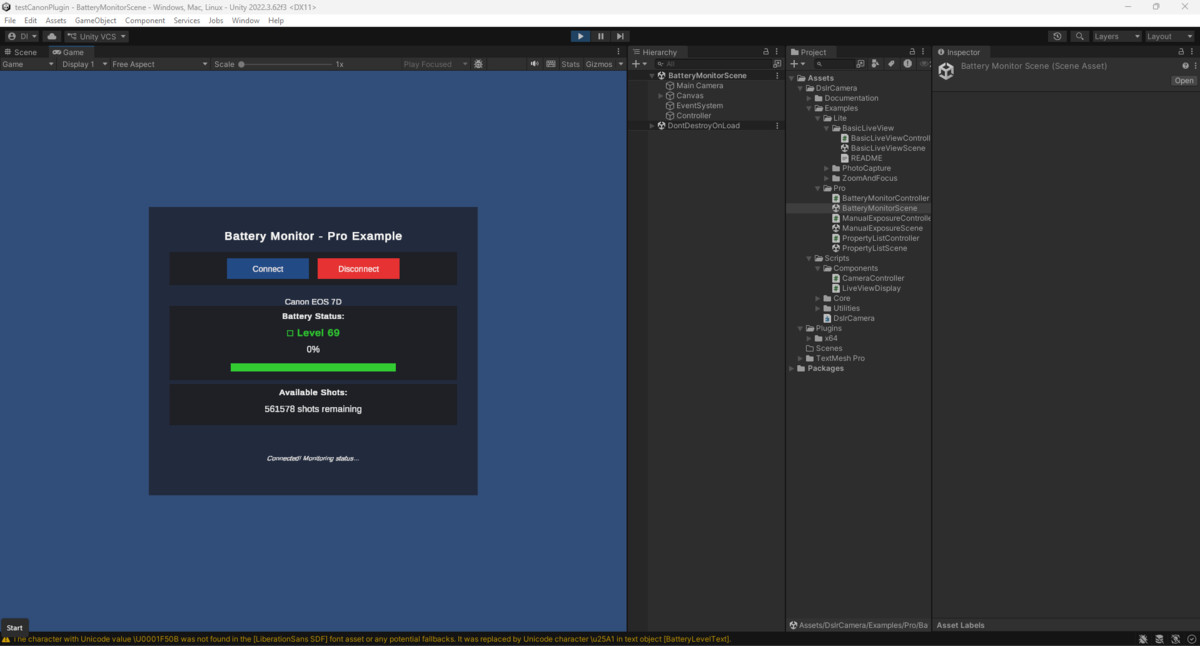Open the Component menu
Viewport: 1200px width, 646px height.
pyautogui.click(x=145, y=20)
